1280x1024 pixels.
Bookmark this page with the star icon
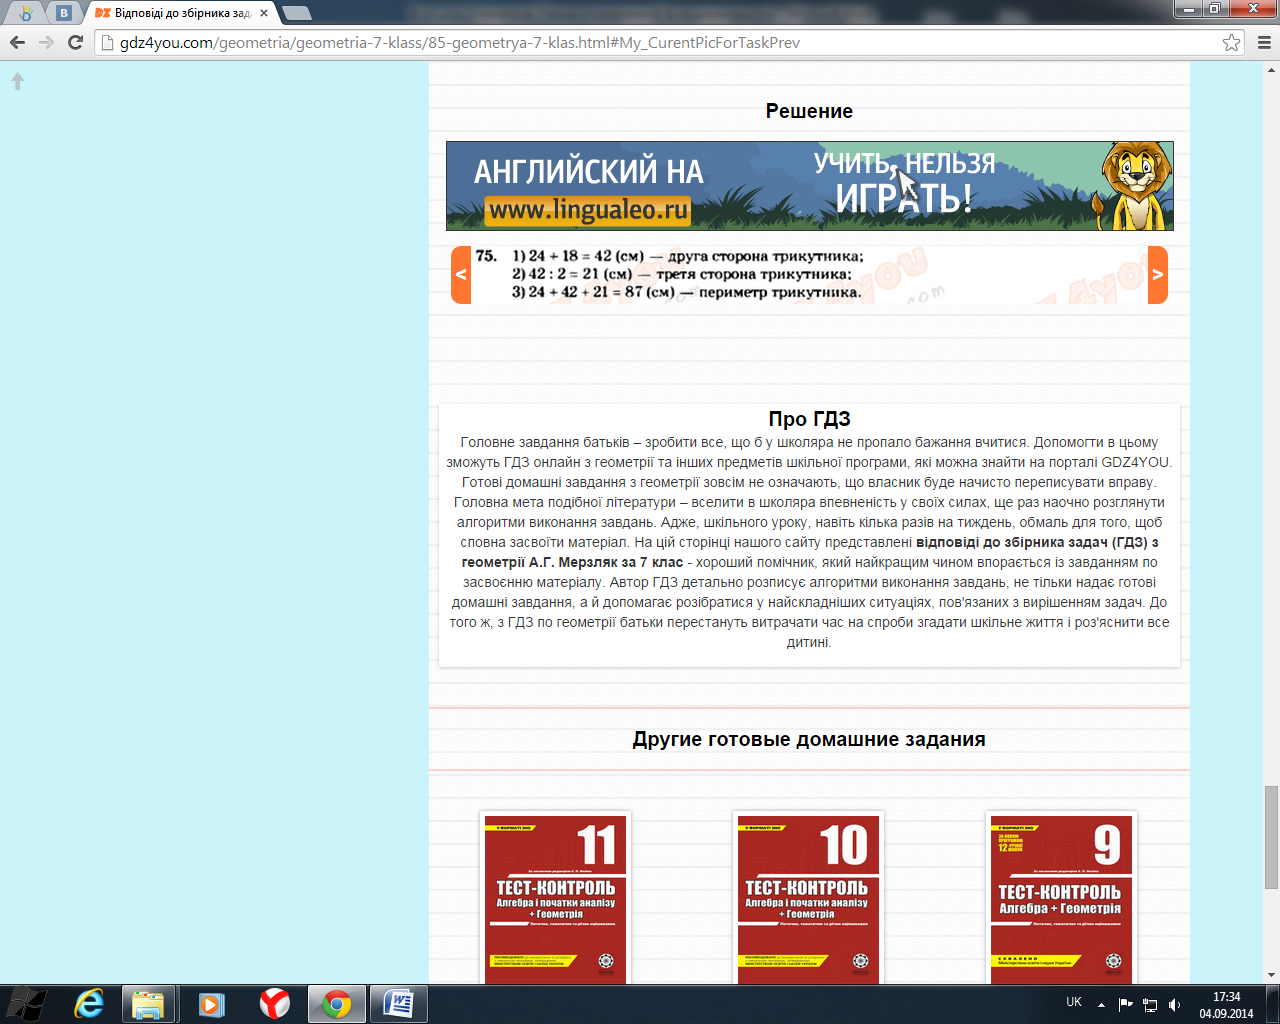point(1231,42)
